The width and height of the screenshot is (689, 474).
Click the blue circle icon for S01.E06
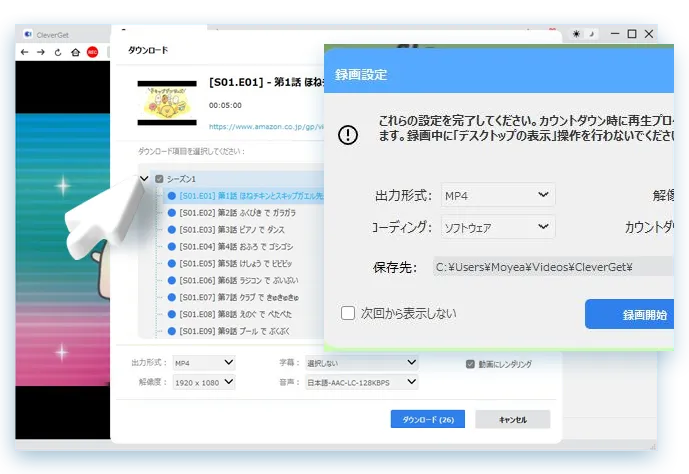172,280
